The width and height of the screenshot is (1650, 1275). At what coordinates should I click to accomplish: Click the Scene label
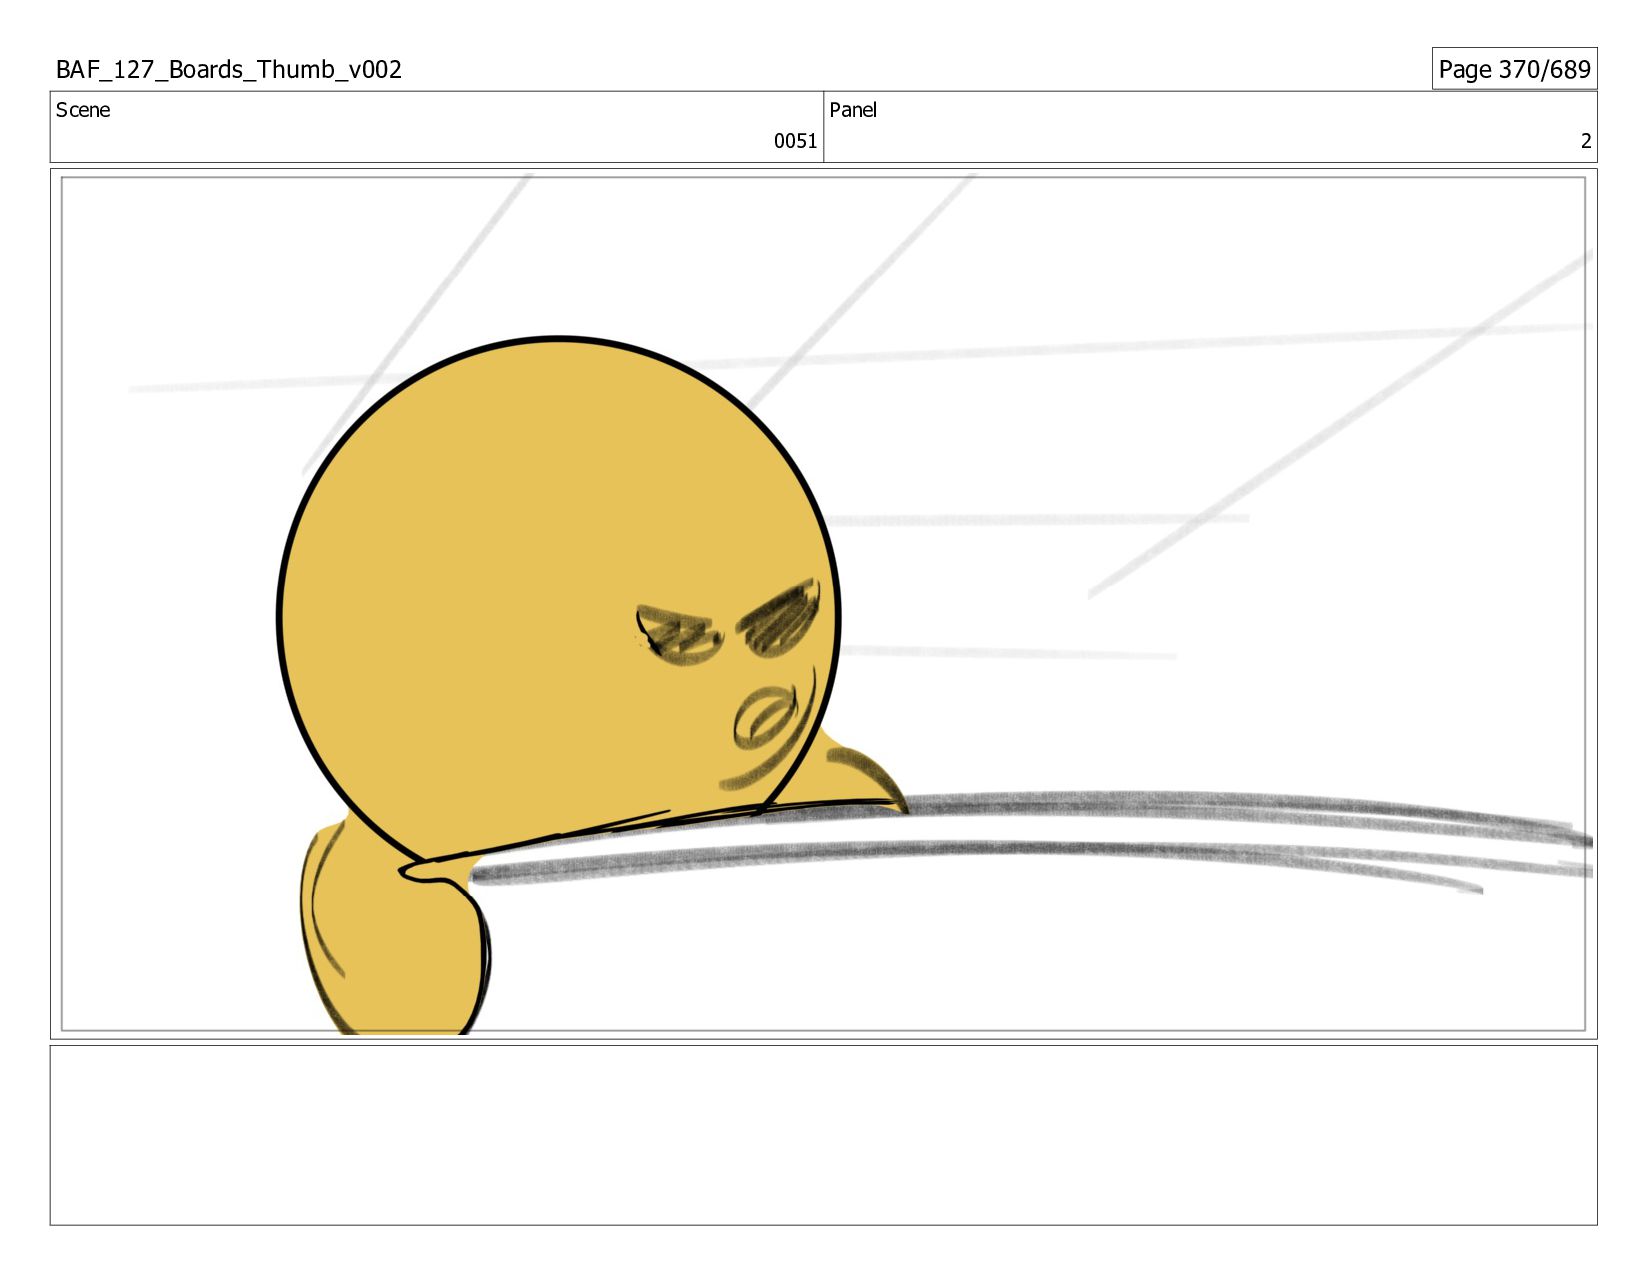[83, 110]
